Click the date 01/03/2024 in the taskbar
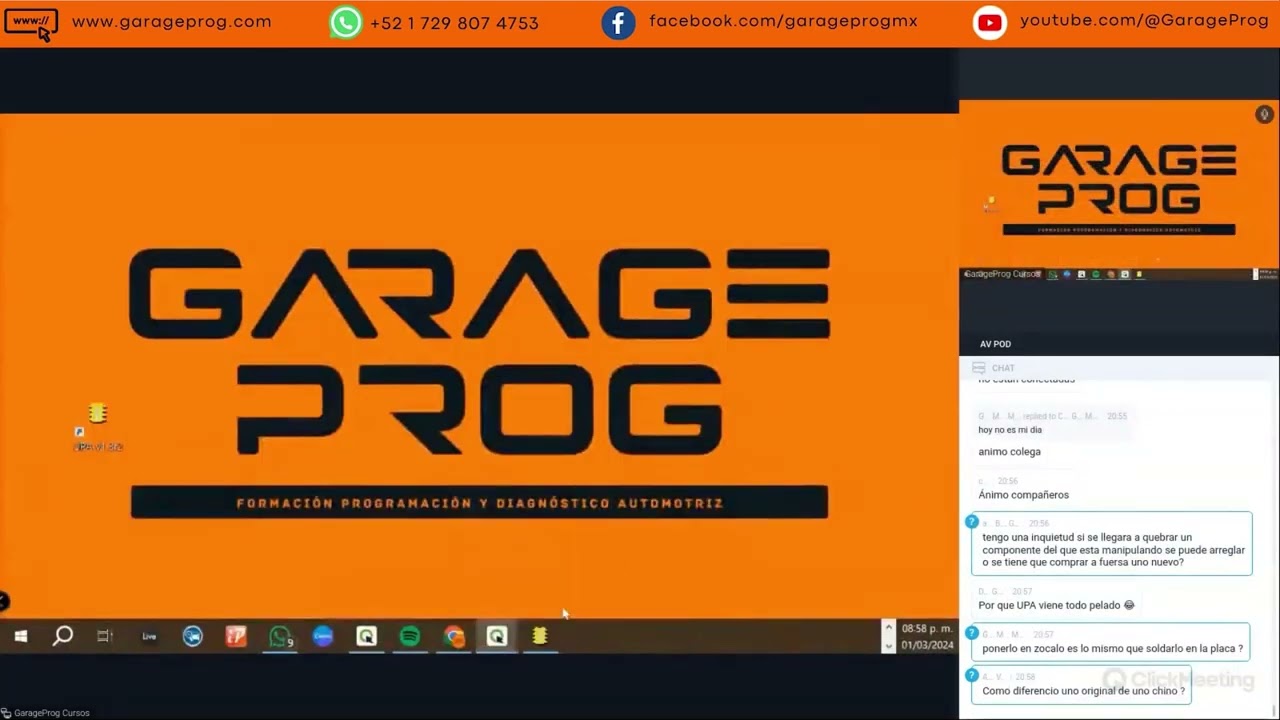1280x720 pixels. pyautogui.click(x=927, y=646)
